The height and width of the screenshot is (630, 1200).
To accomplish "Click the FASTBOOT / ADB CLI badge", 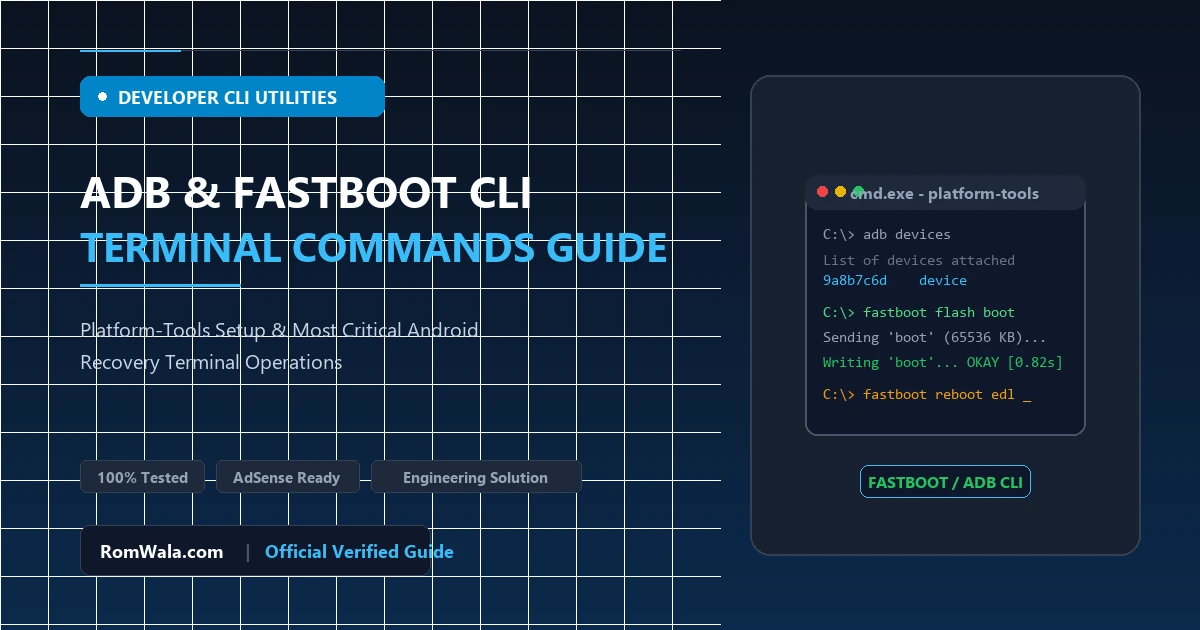I will pos(945,482).
